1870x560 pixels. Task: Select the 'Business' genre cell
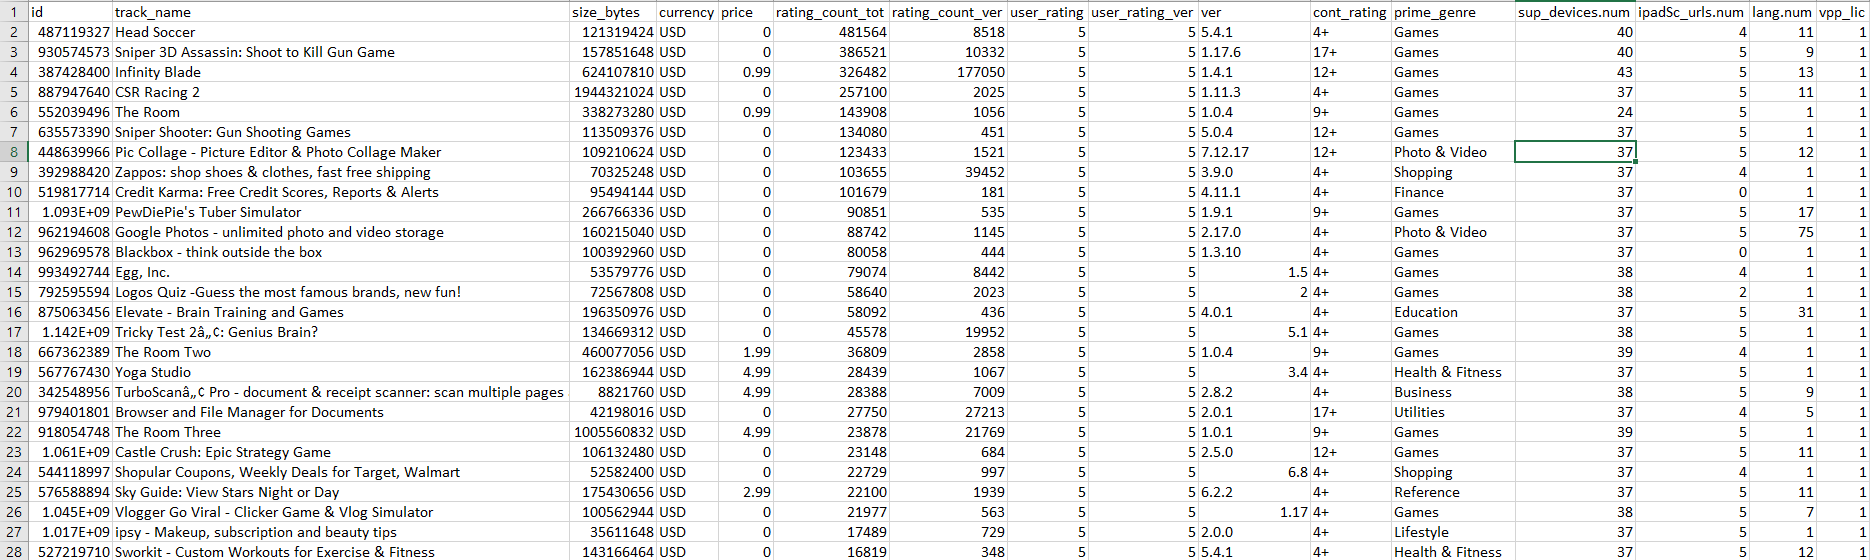tap(1453, 392)
